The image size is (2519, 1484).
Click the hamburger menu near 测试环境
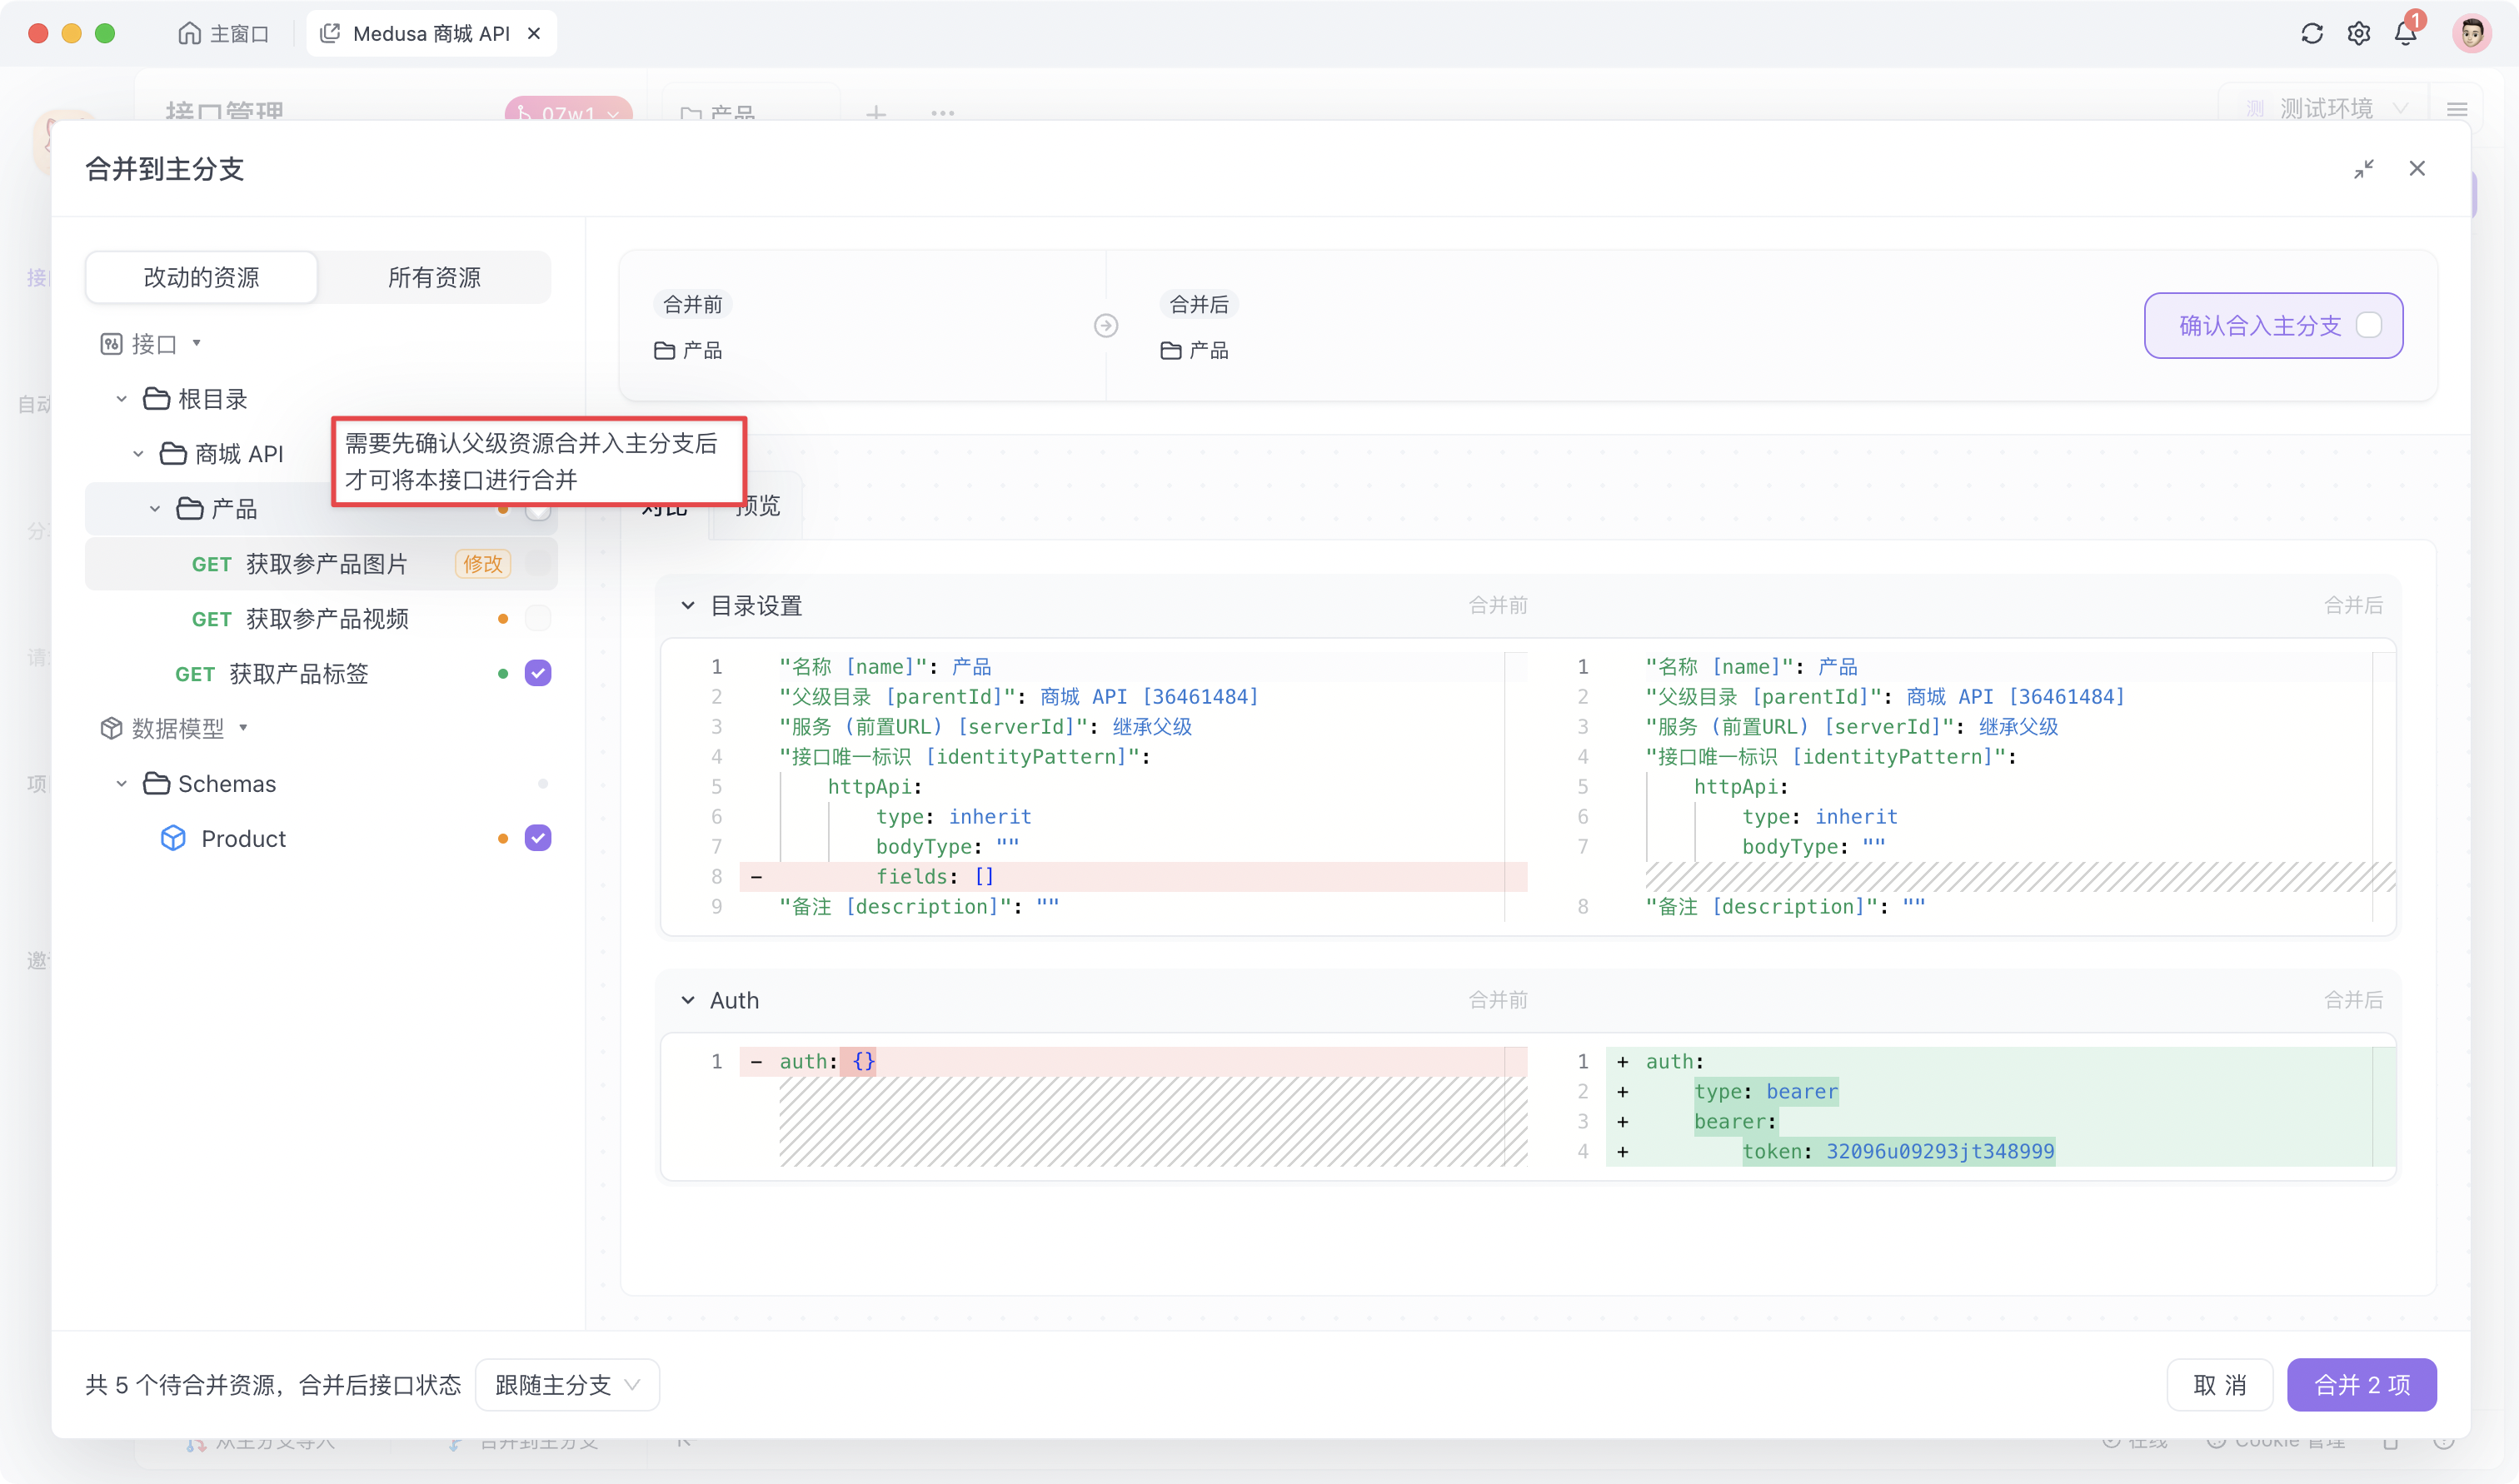click(2458, 110)
